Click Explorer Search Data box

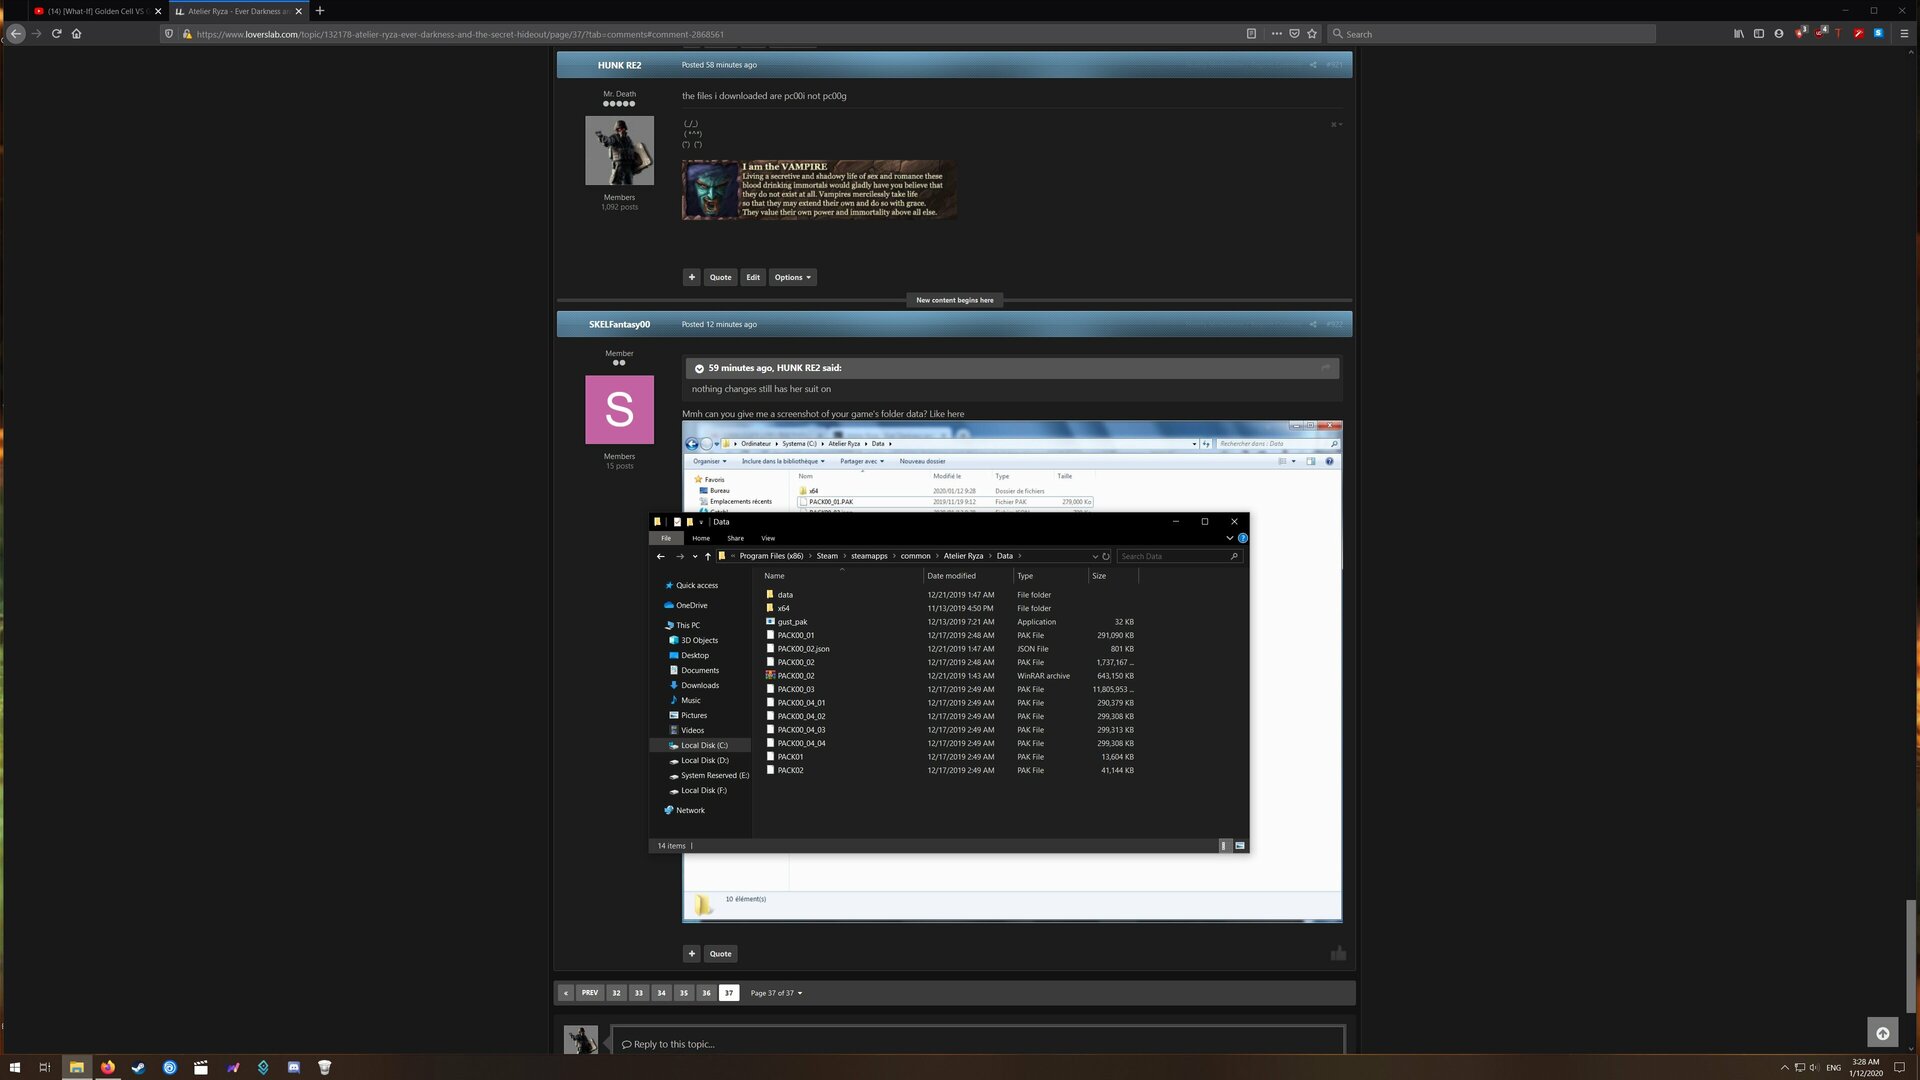[x=1179, y=556]
